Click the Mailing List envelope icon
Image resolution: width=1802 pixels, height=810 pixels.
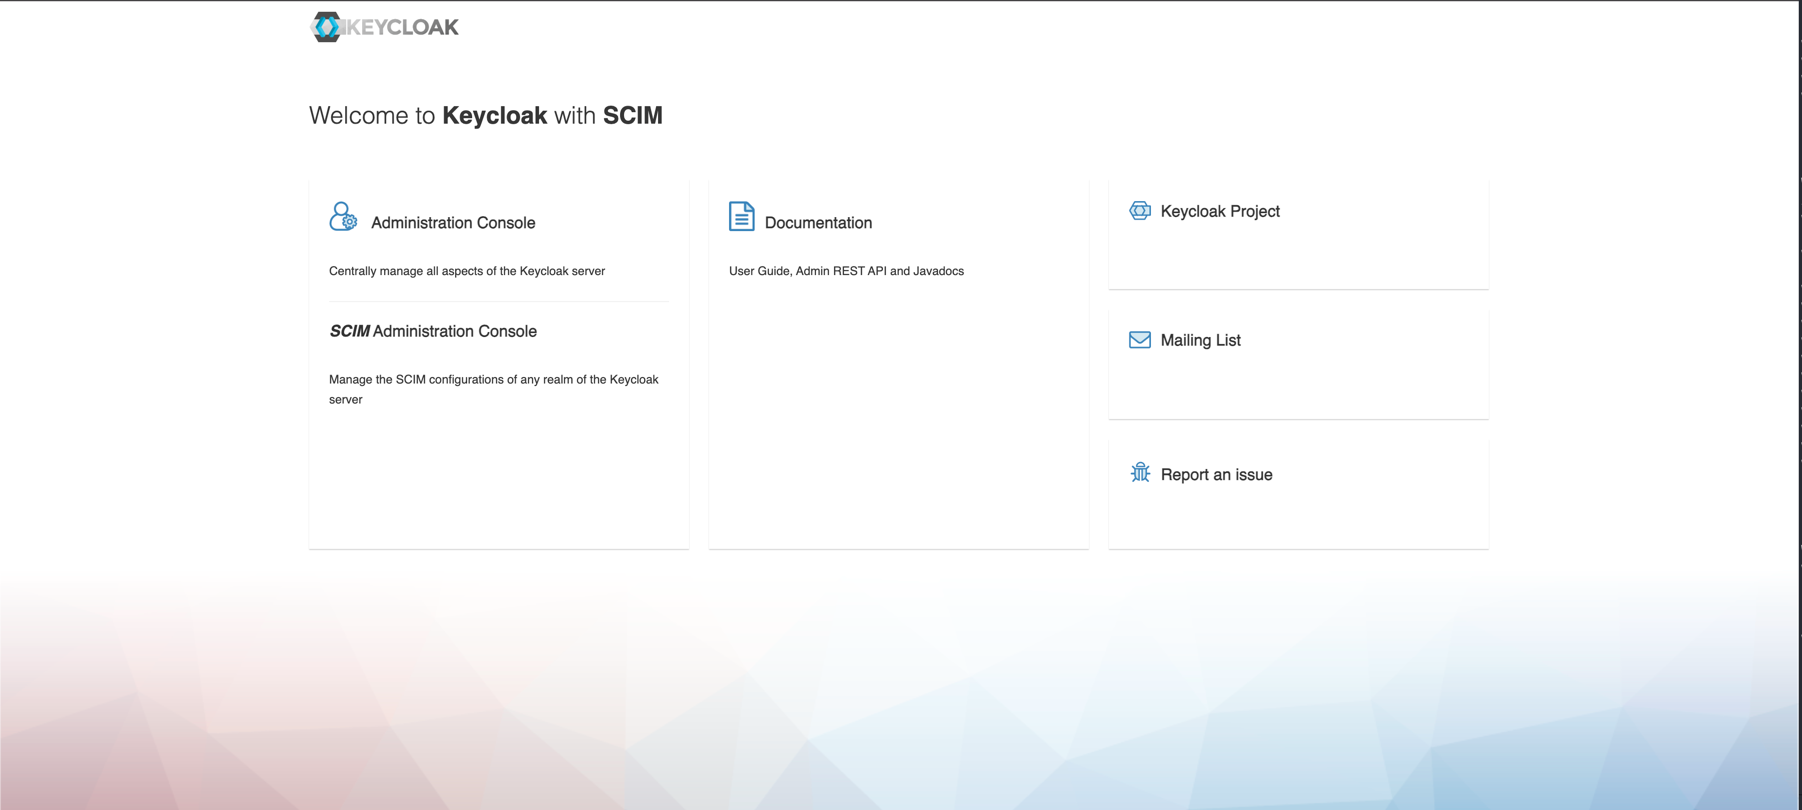pyautogui.click(x=1140, y=340)
